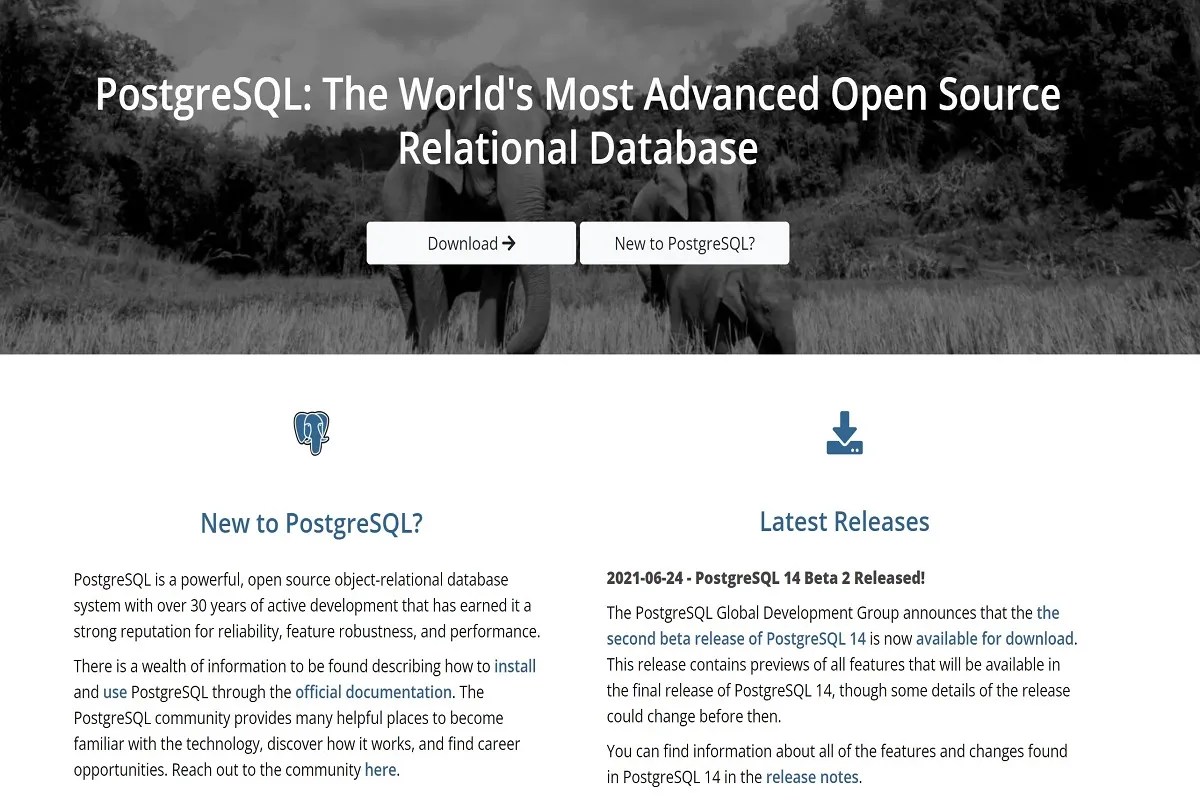This screenshot has width=1200, height=800.
Task: Click the Download button in hero banner
Action: click(471, 243)
